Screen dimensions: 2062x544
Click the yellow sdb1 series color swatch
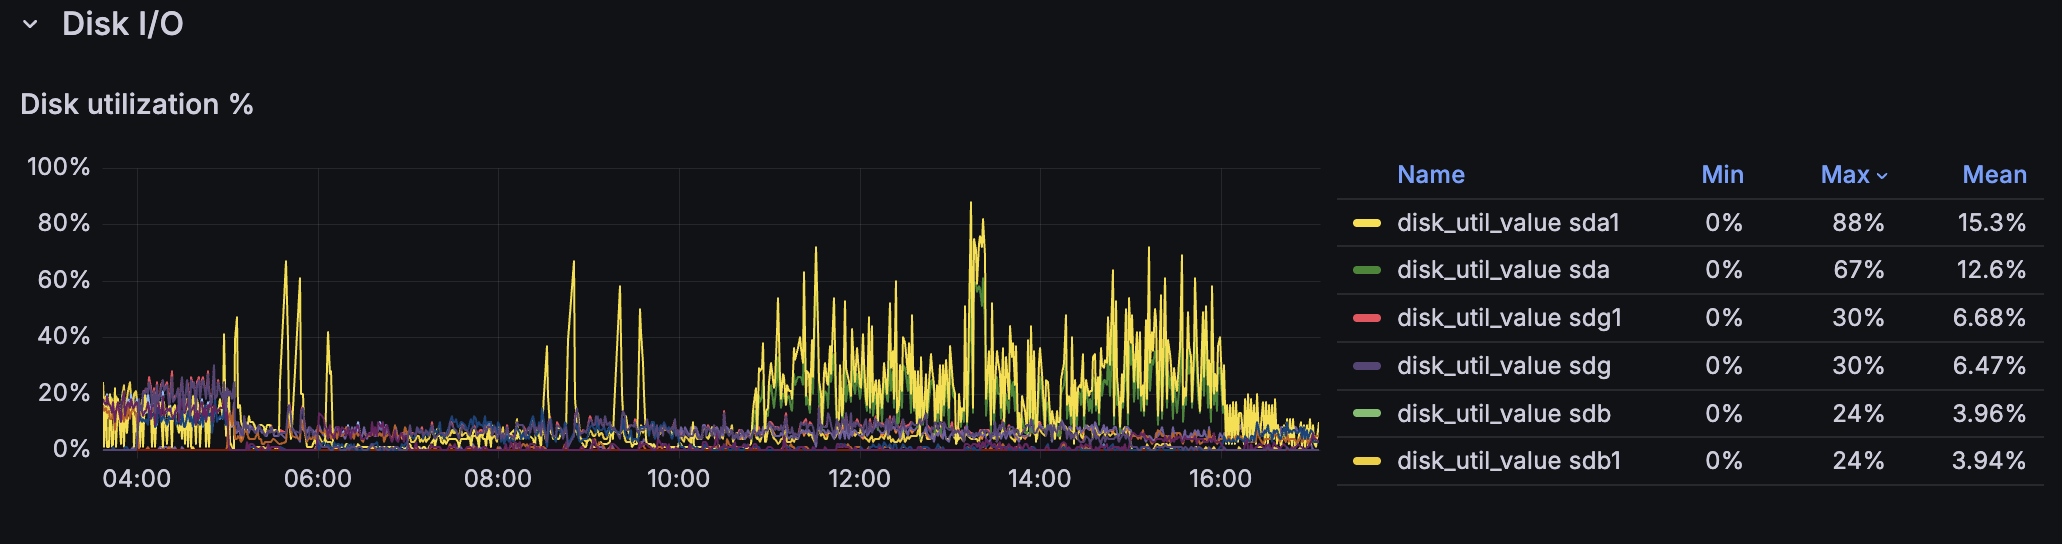tap(1366, 461)
